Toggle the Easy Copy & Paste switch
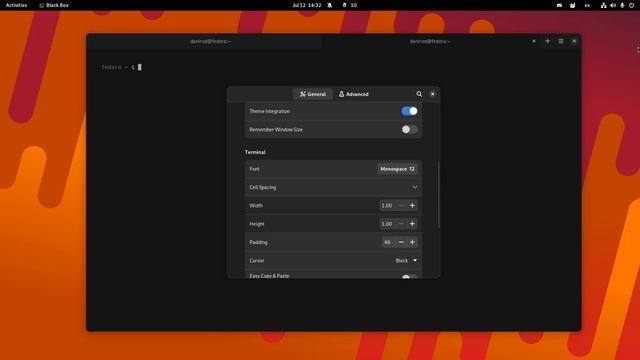 click(409, 277)
